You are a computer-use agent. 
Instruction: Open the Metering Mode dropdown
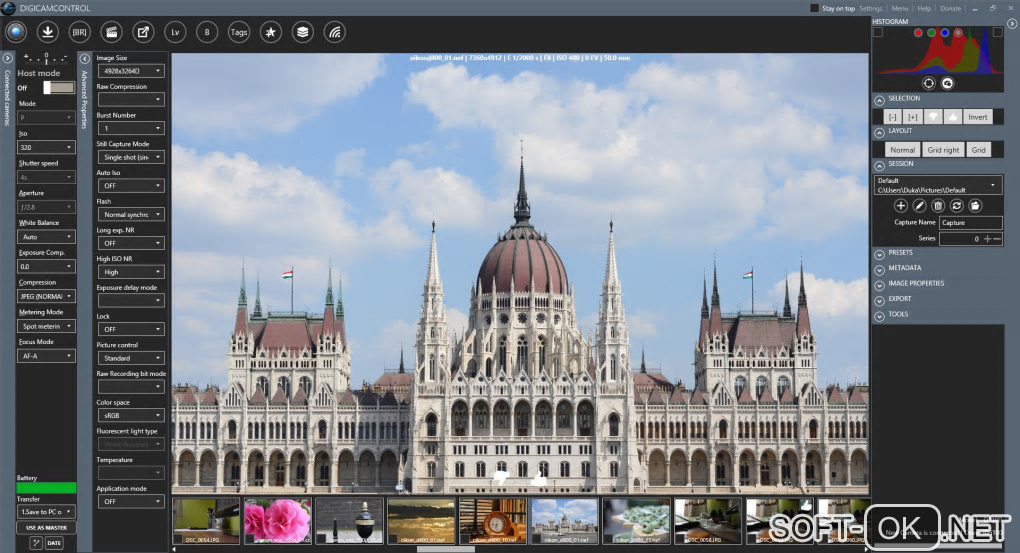pos(46,326)
